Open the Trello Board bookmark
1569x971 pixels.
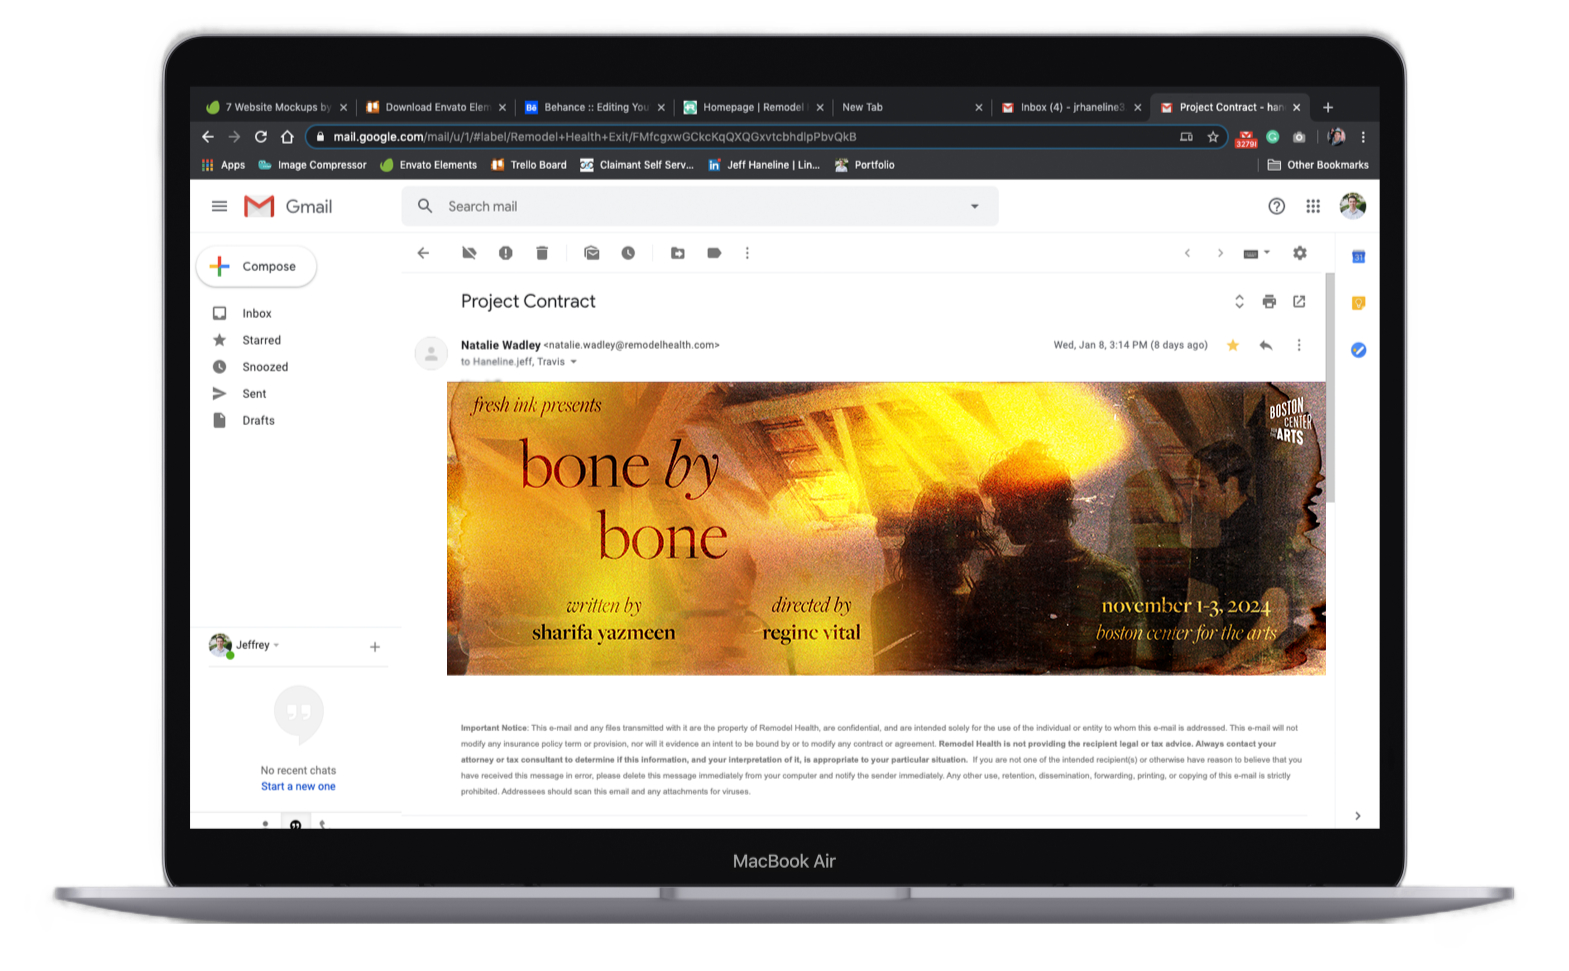click(529, 165)
